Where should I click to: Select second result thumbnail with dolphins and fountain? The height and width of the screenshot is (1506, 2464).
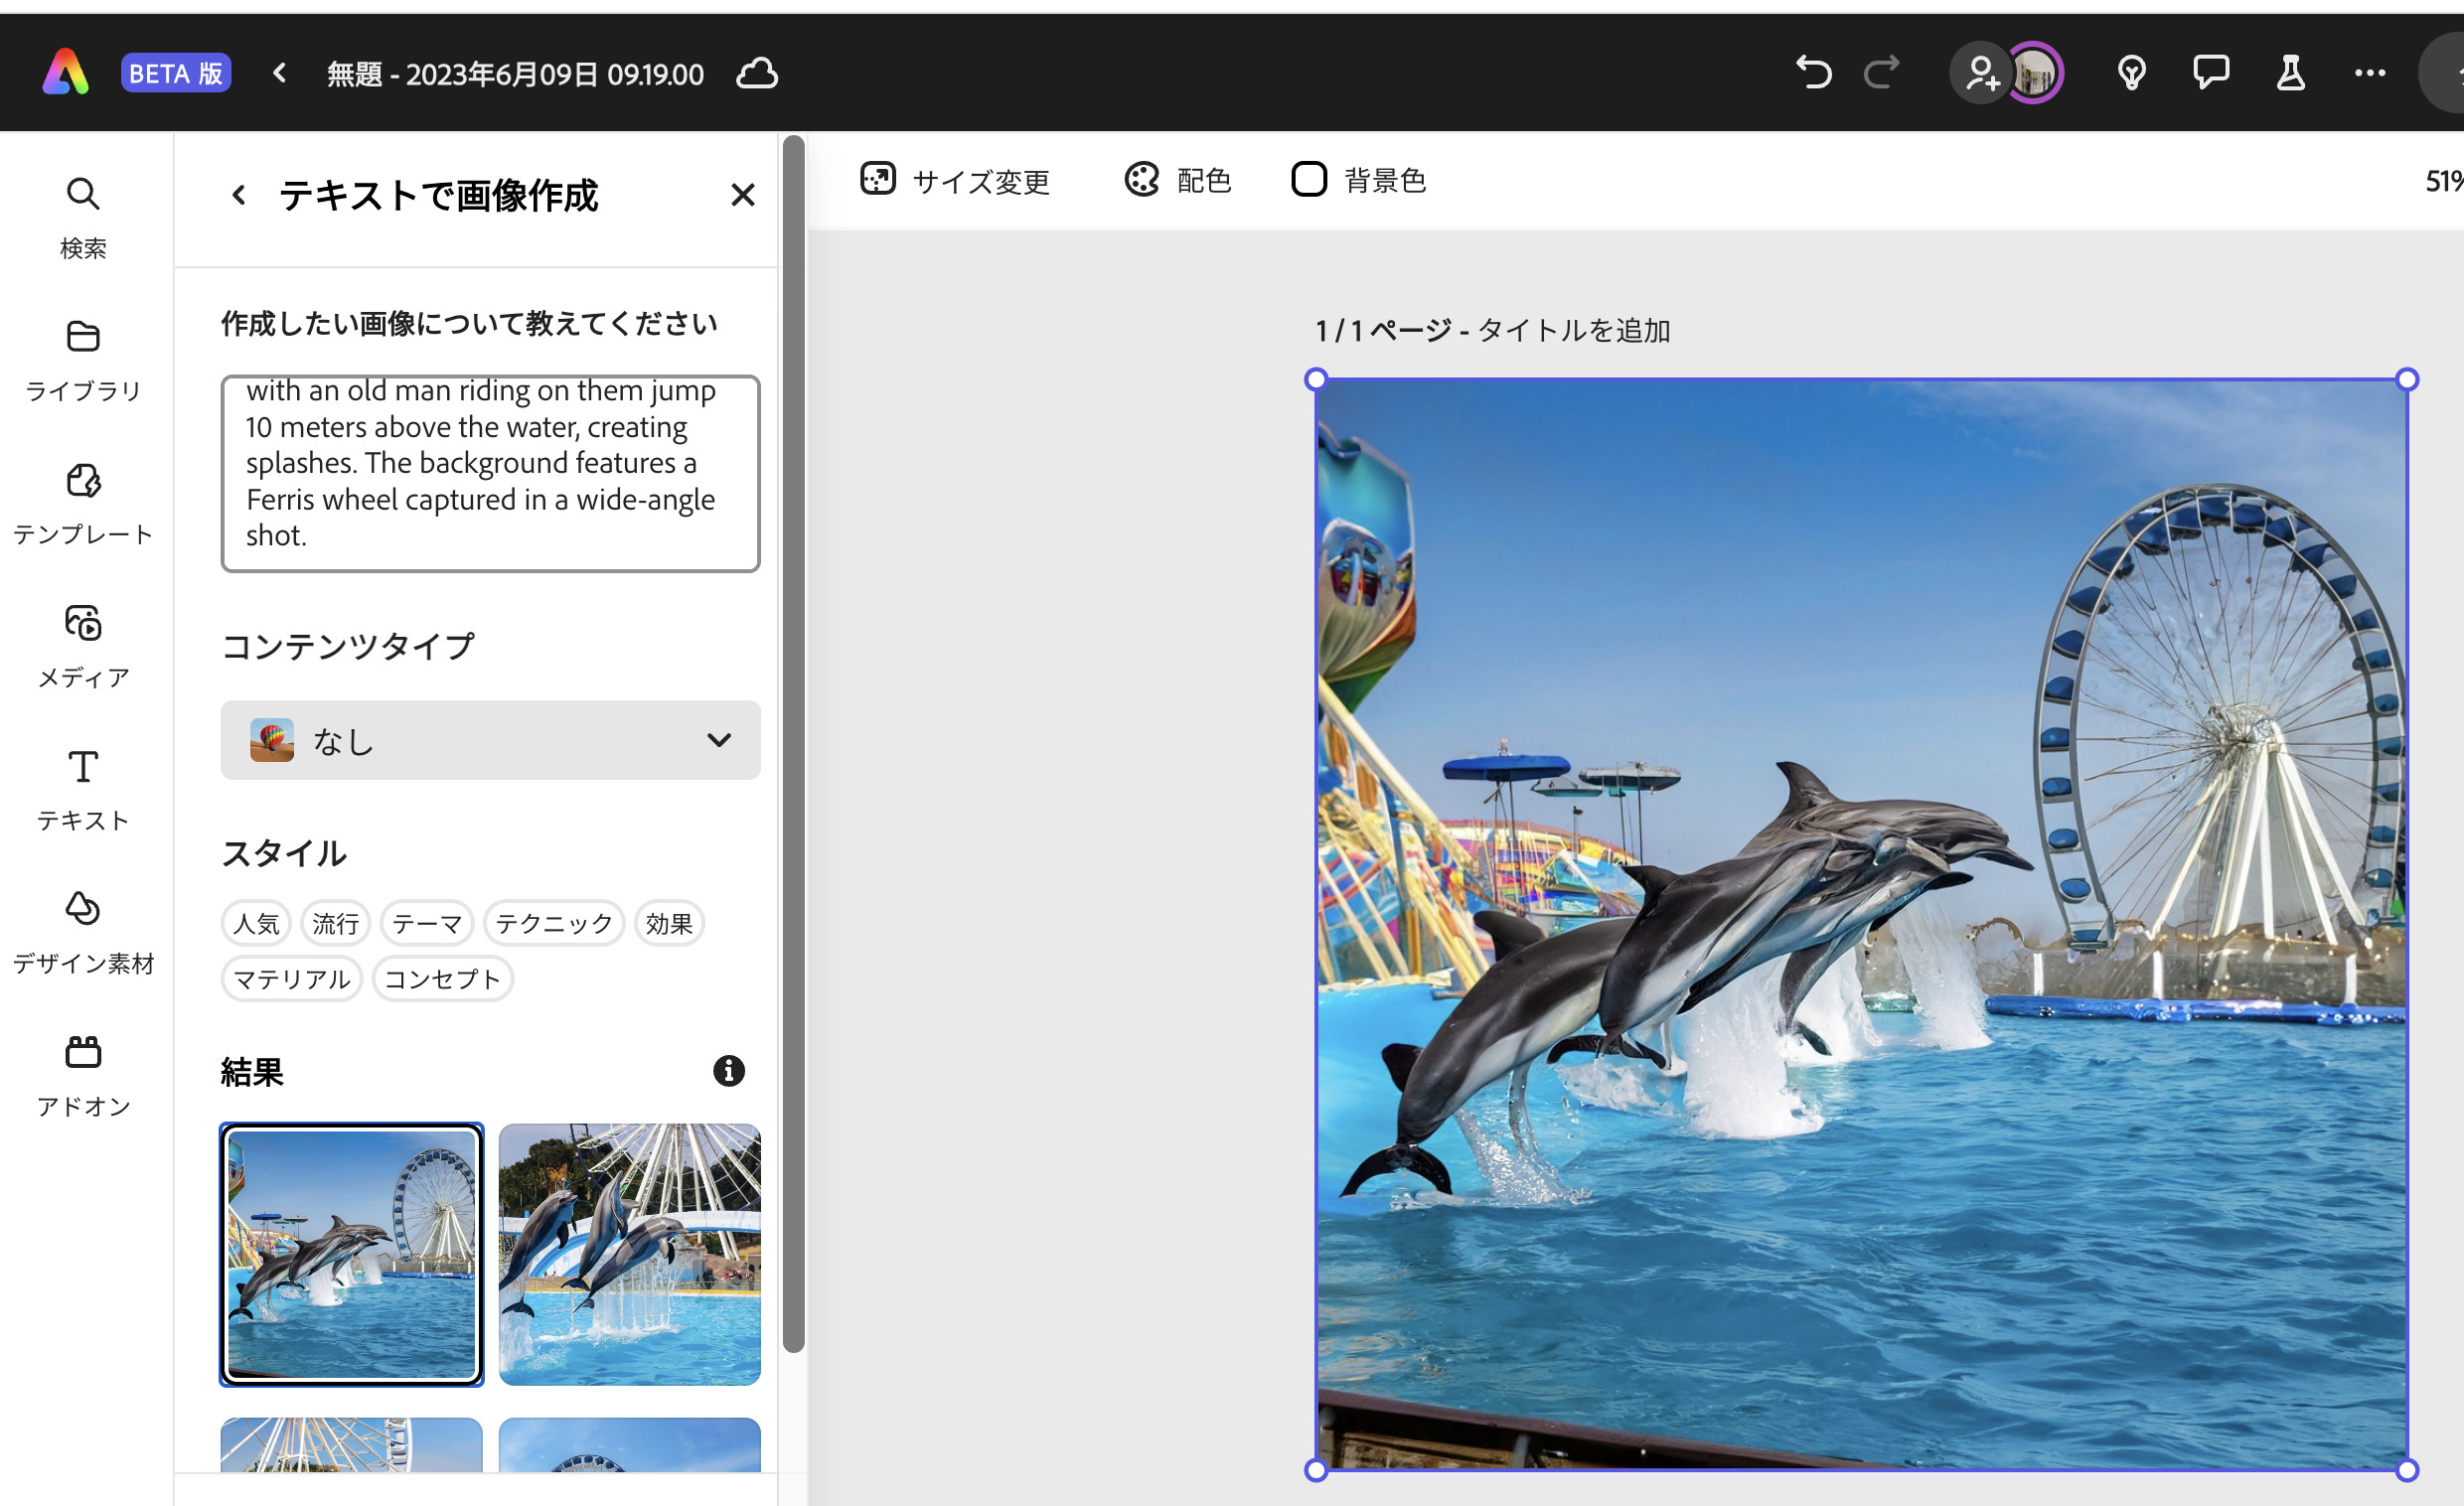pos(629,1254)
